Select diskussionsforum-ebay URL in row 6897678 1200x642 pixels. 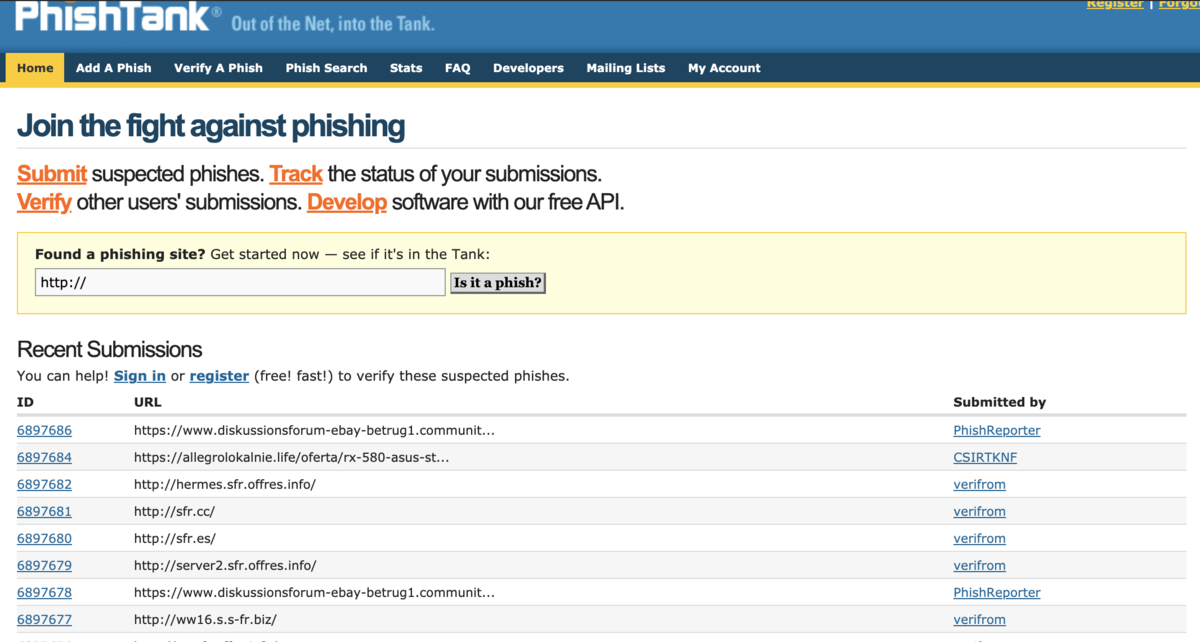(314, 592)
